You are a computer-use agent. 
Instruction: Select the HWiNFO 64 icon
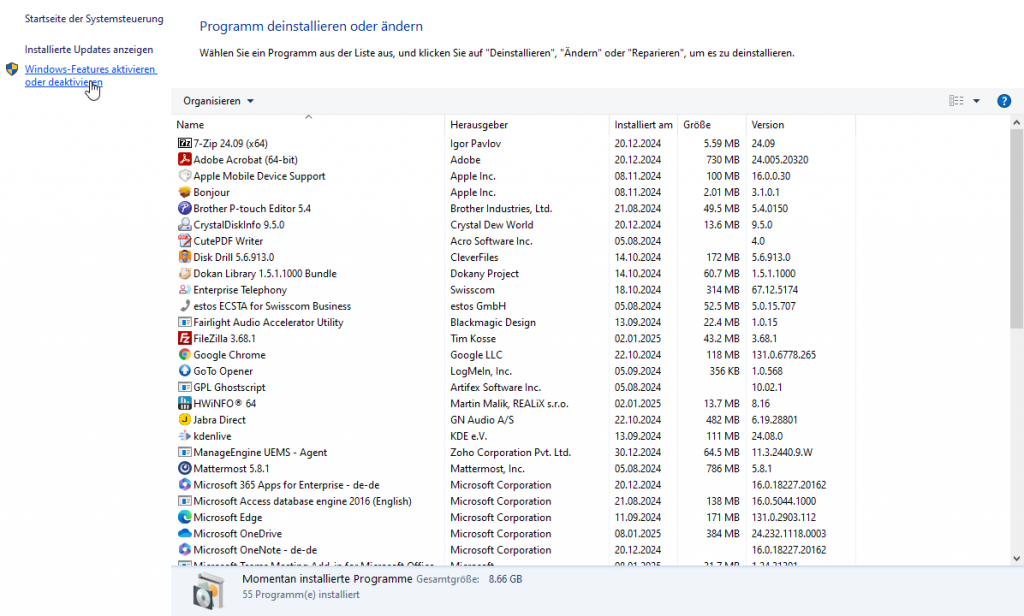pos(185,404)
